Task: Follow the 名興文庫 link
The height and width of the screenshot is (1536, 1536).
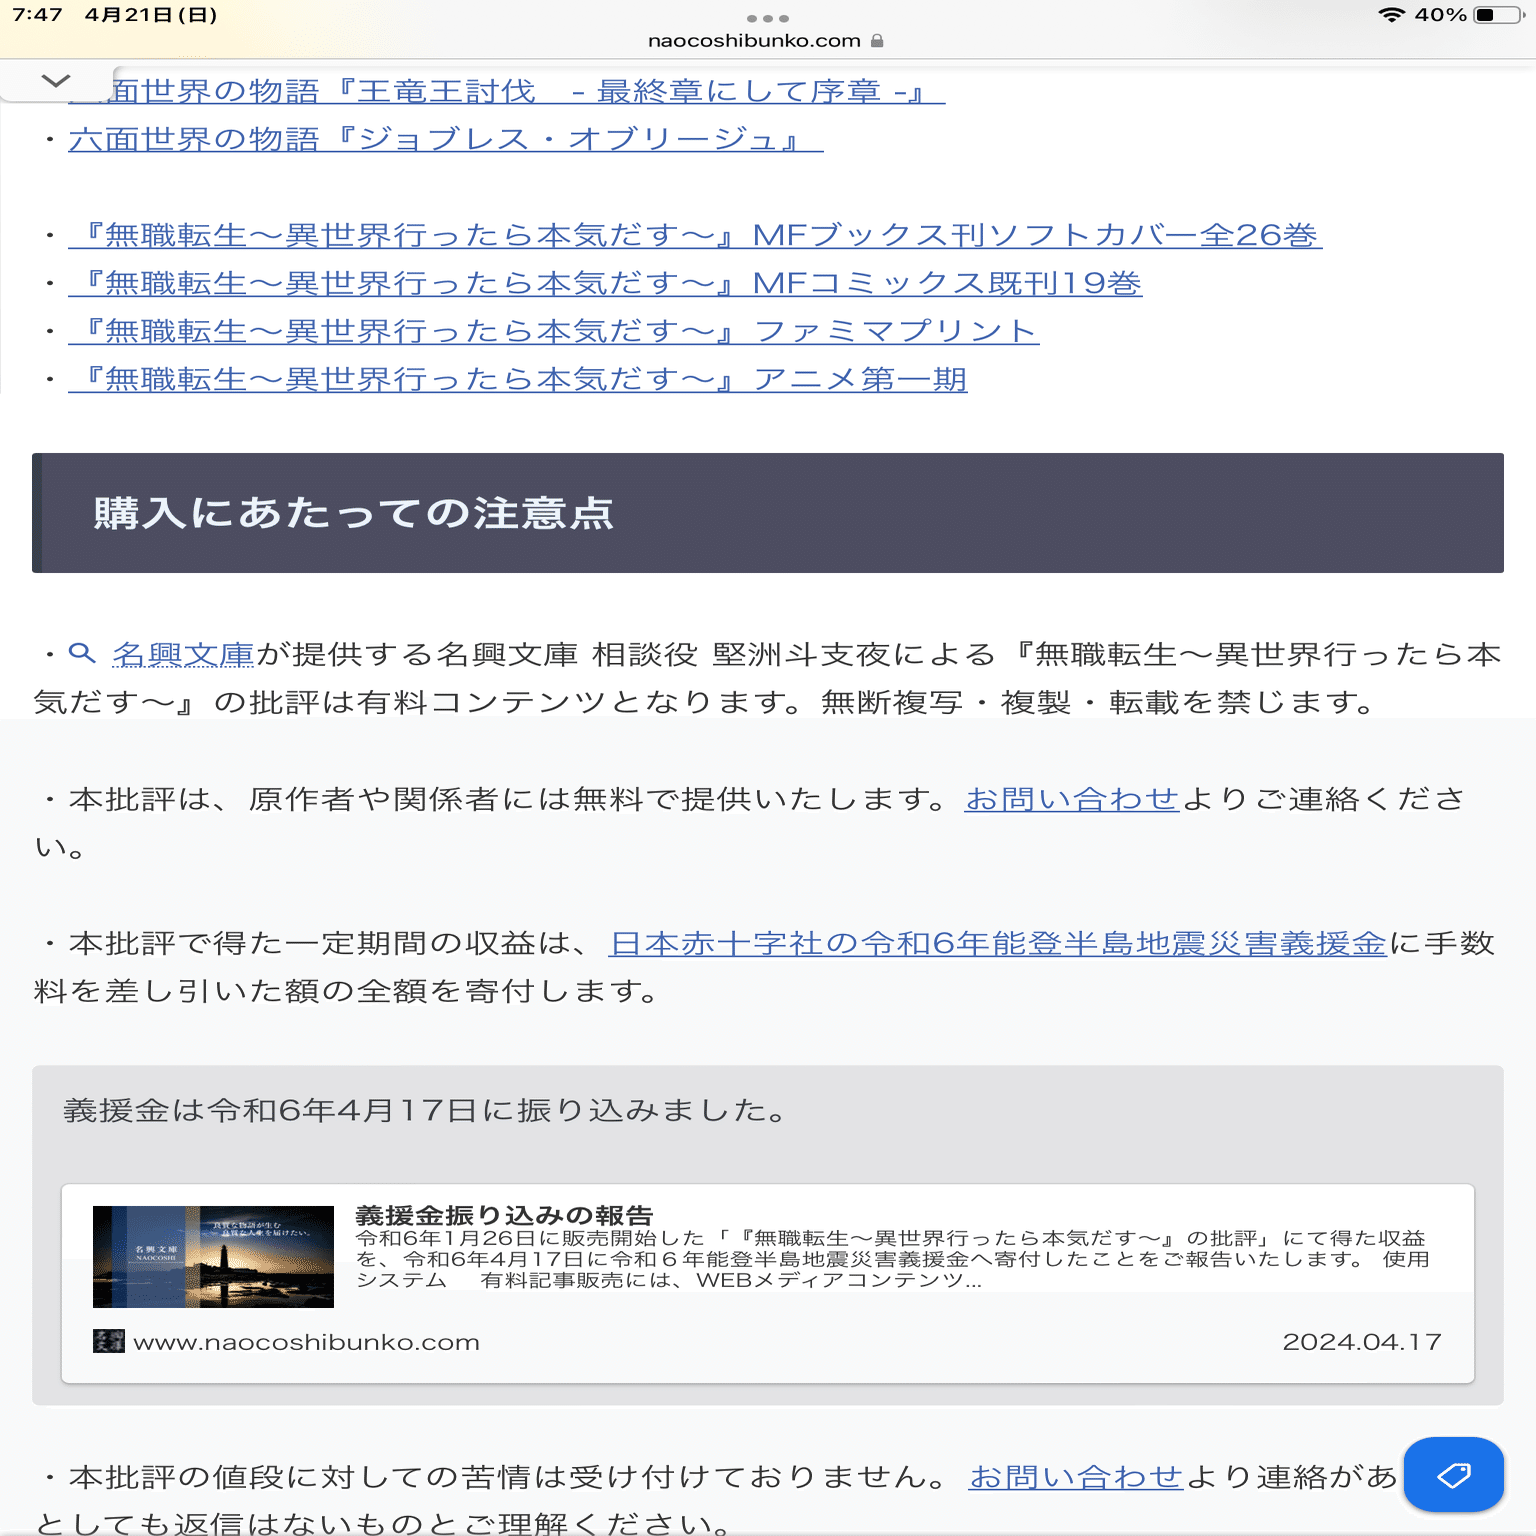Action: point(184,654)
